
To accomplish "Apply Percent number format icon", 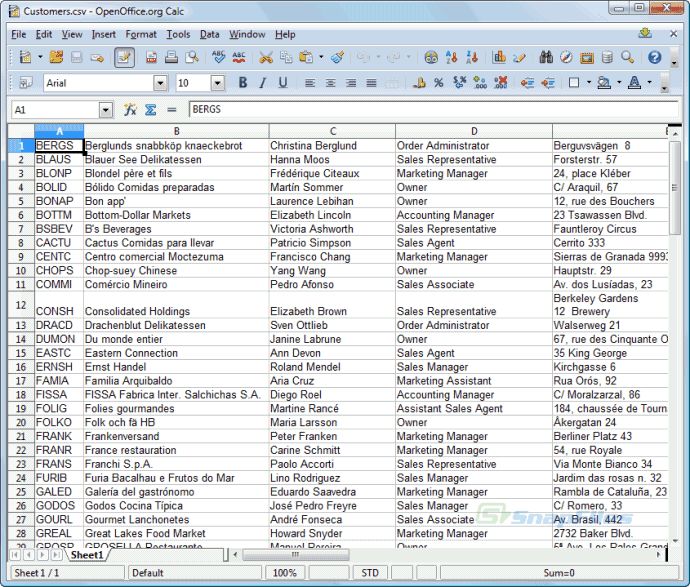I will tap(439, 83).
